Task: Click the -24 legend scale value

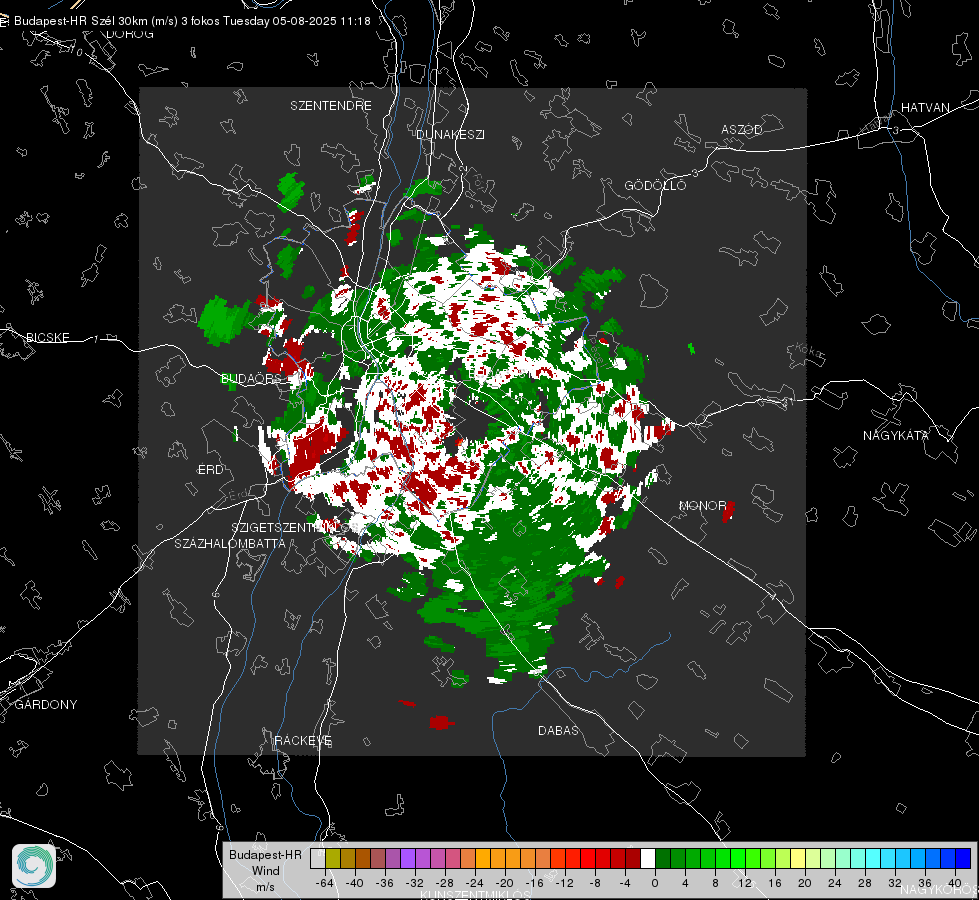Action: 475,883
